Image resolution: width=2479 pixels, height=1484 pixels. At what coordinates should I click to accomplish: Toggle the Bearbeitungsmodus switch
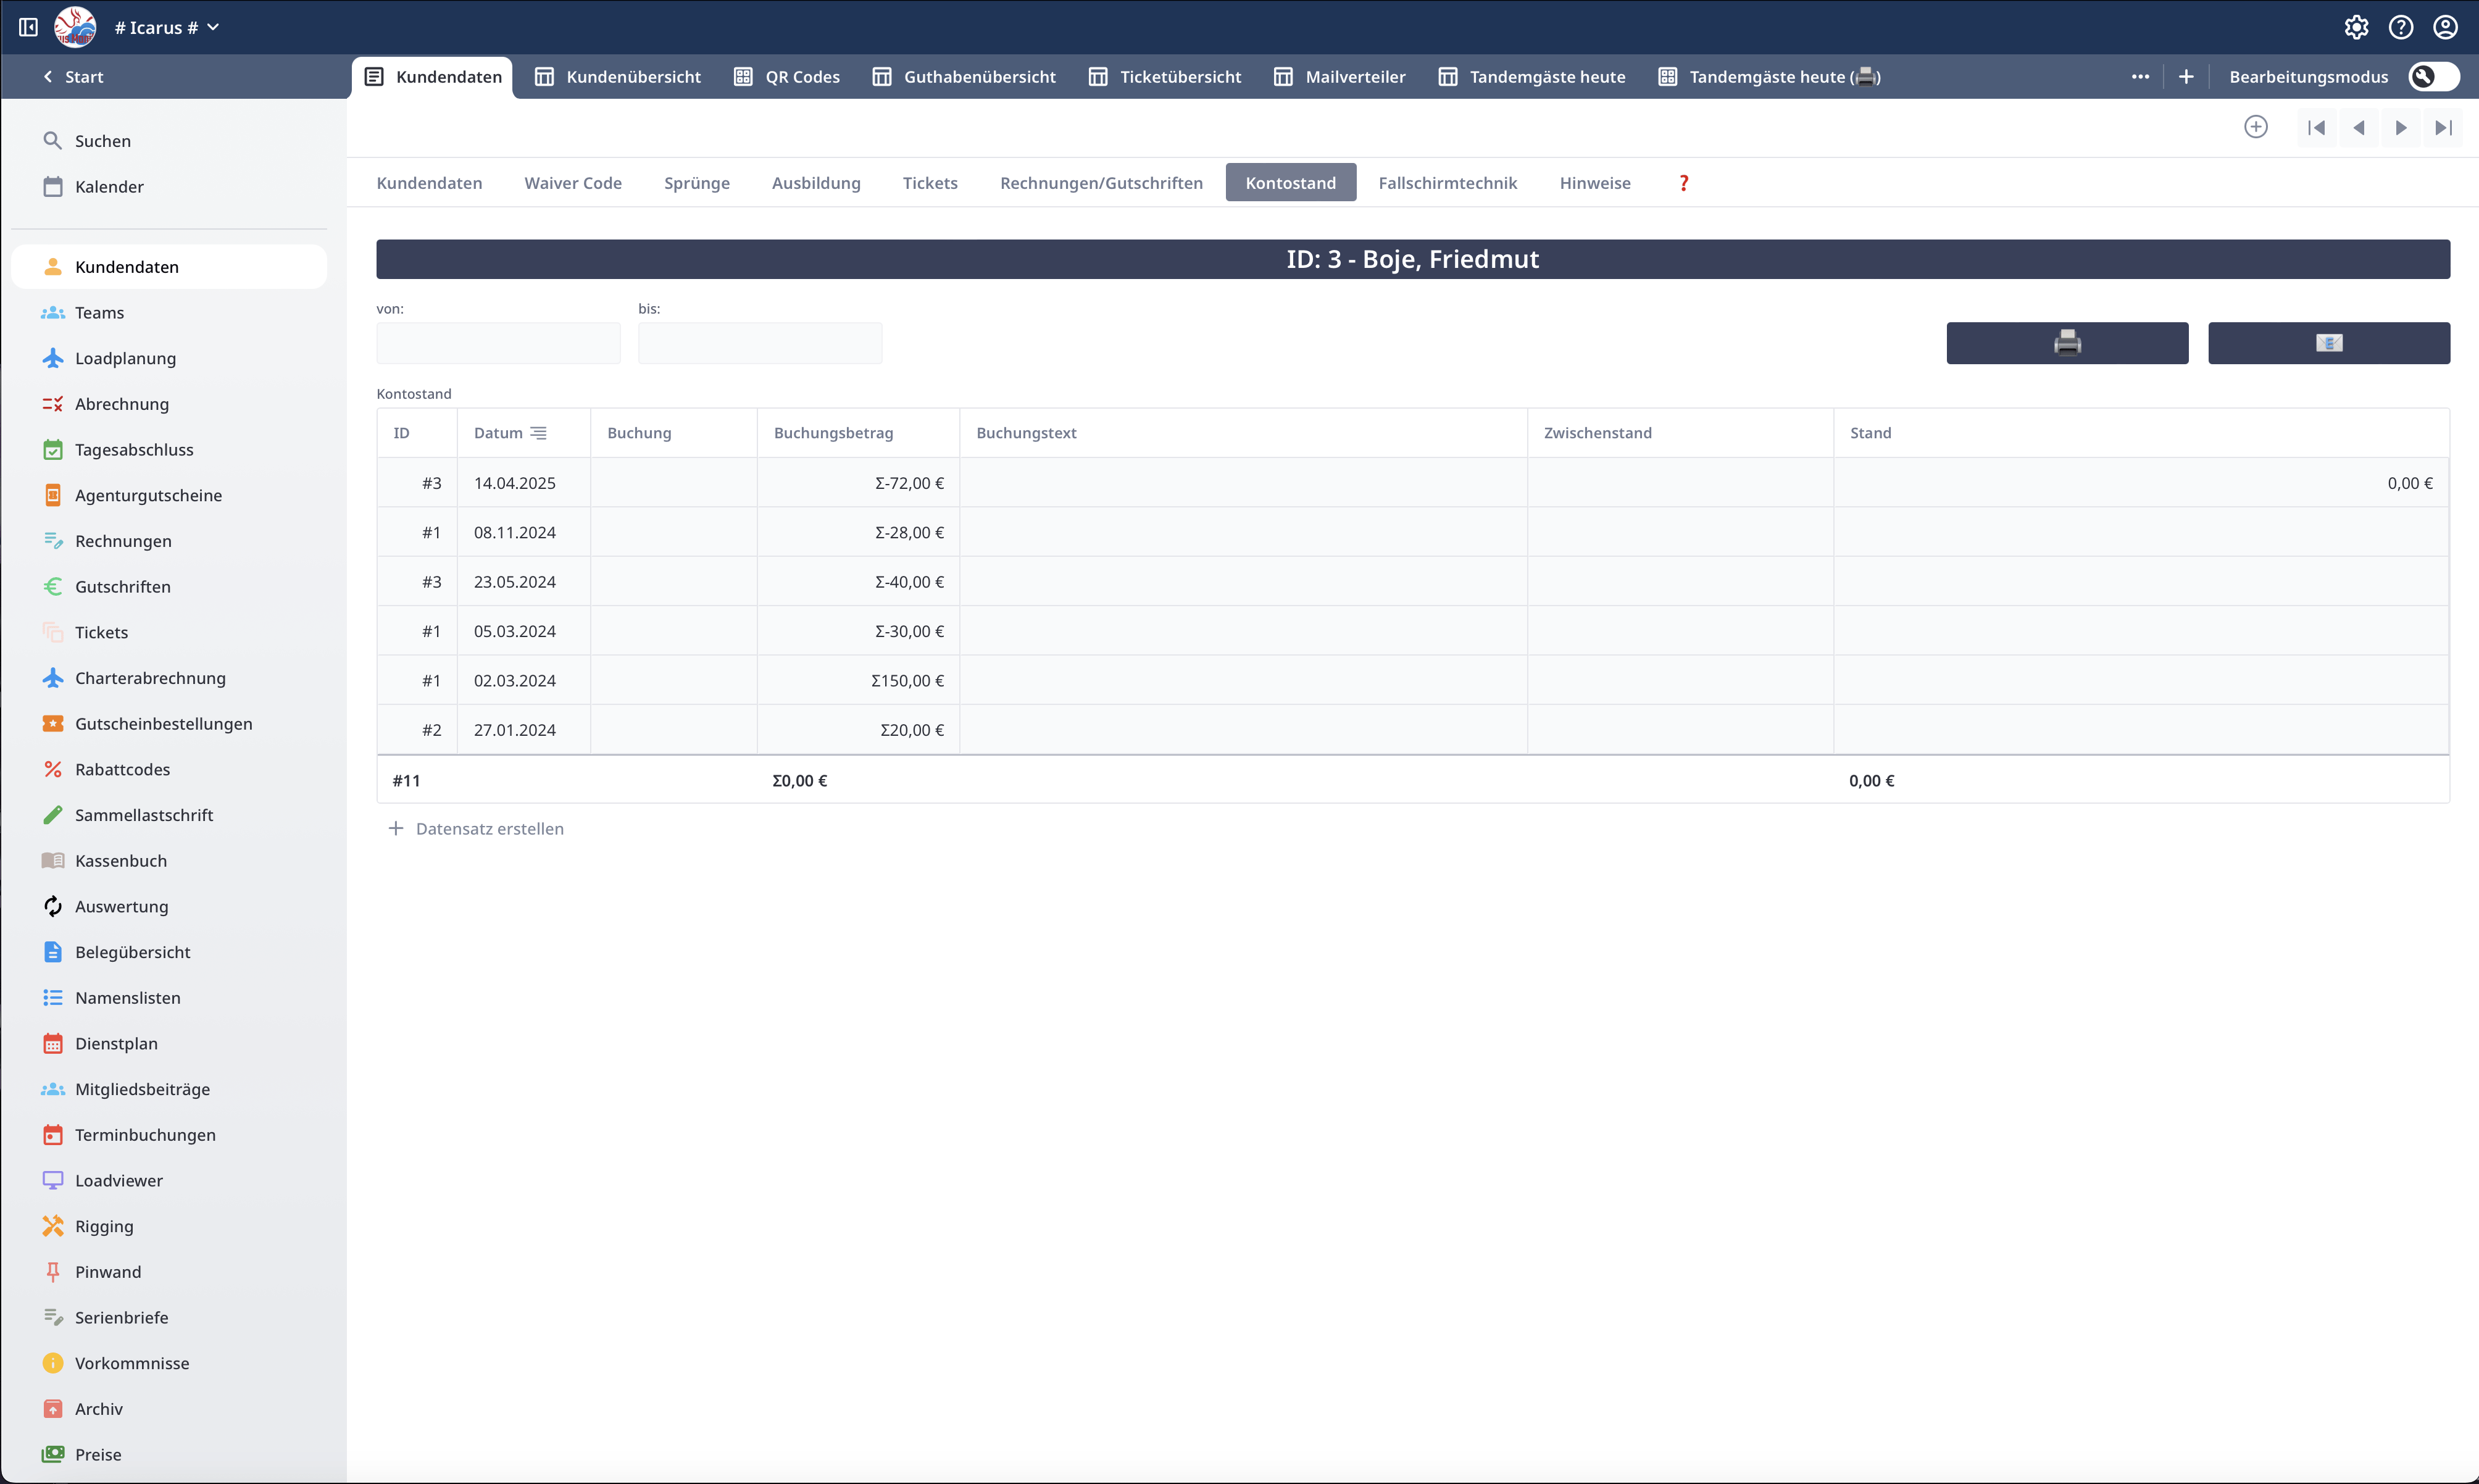pyautogui.click(x=2433, y=77)
